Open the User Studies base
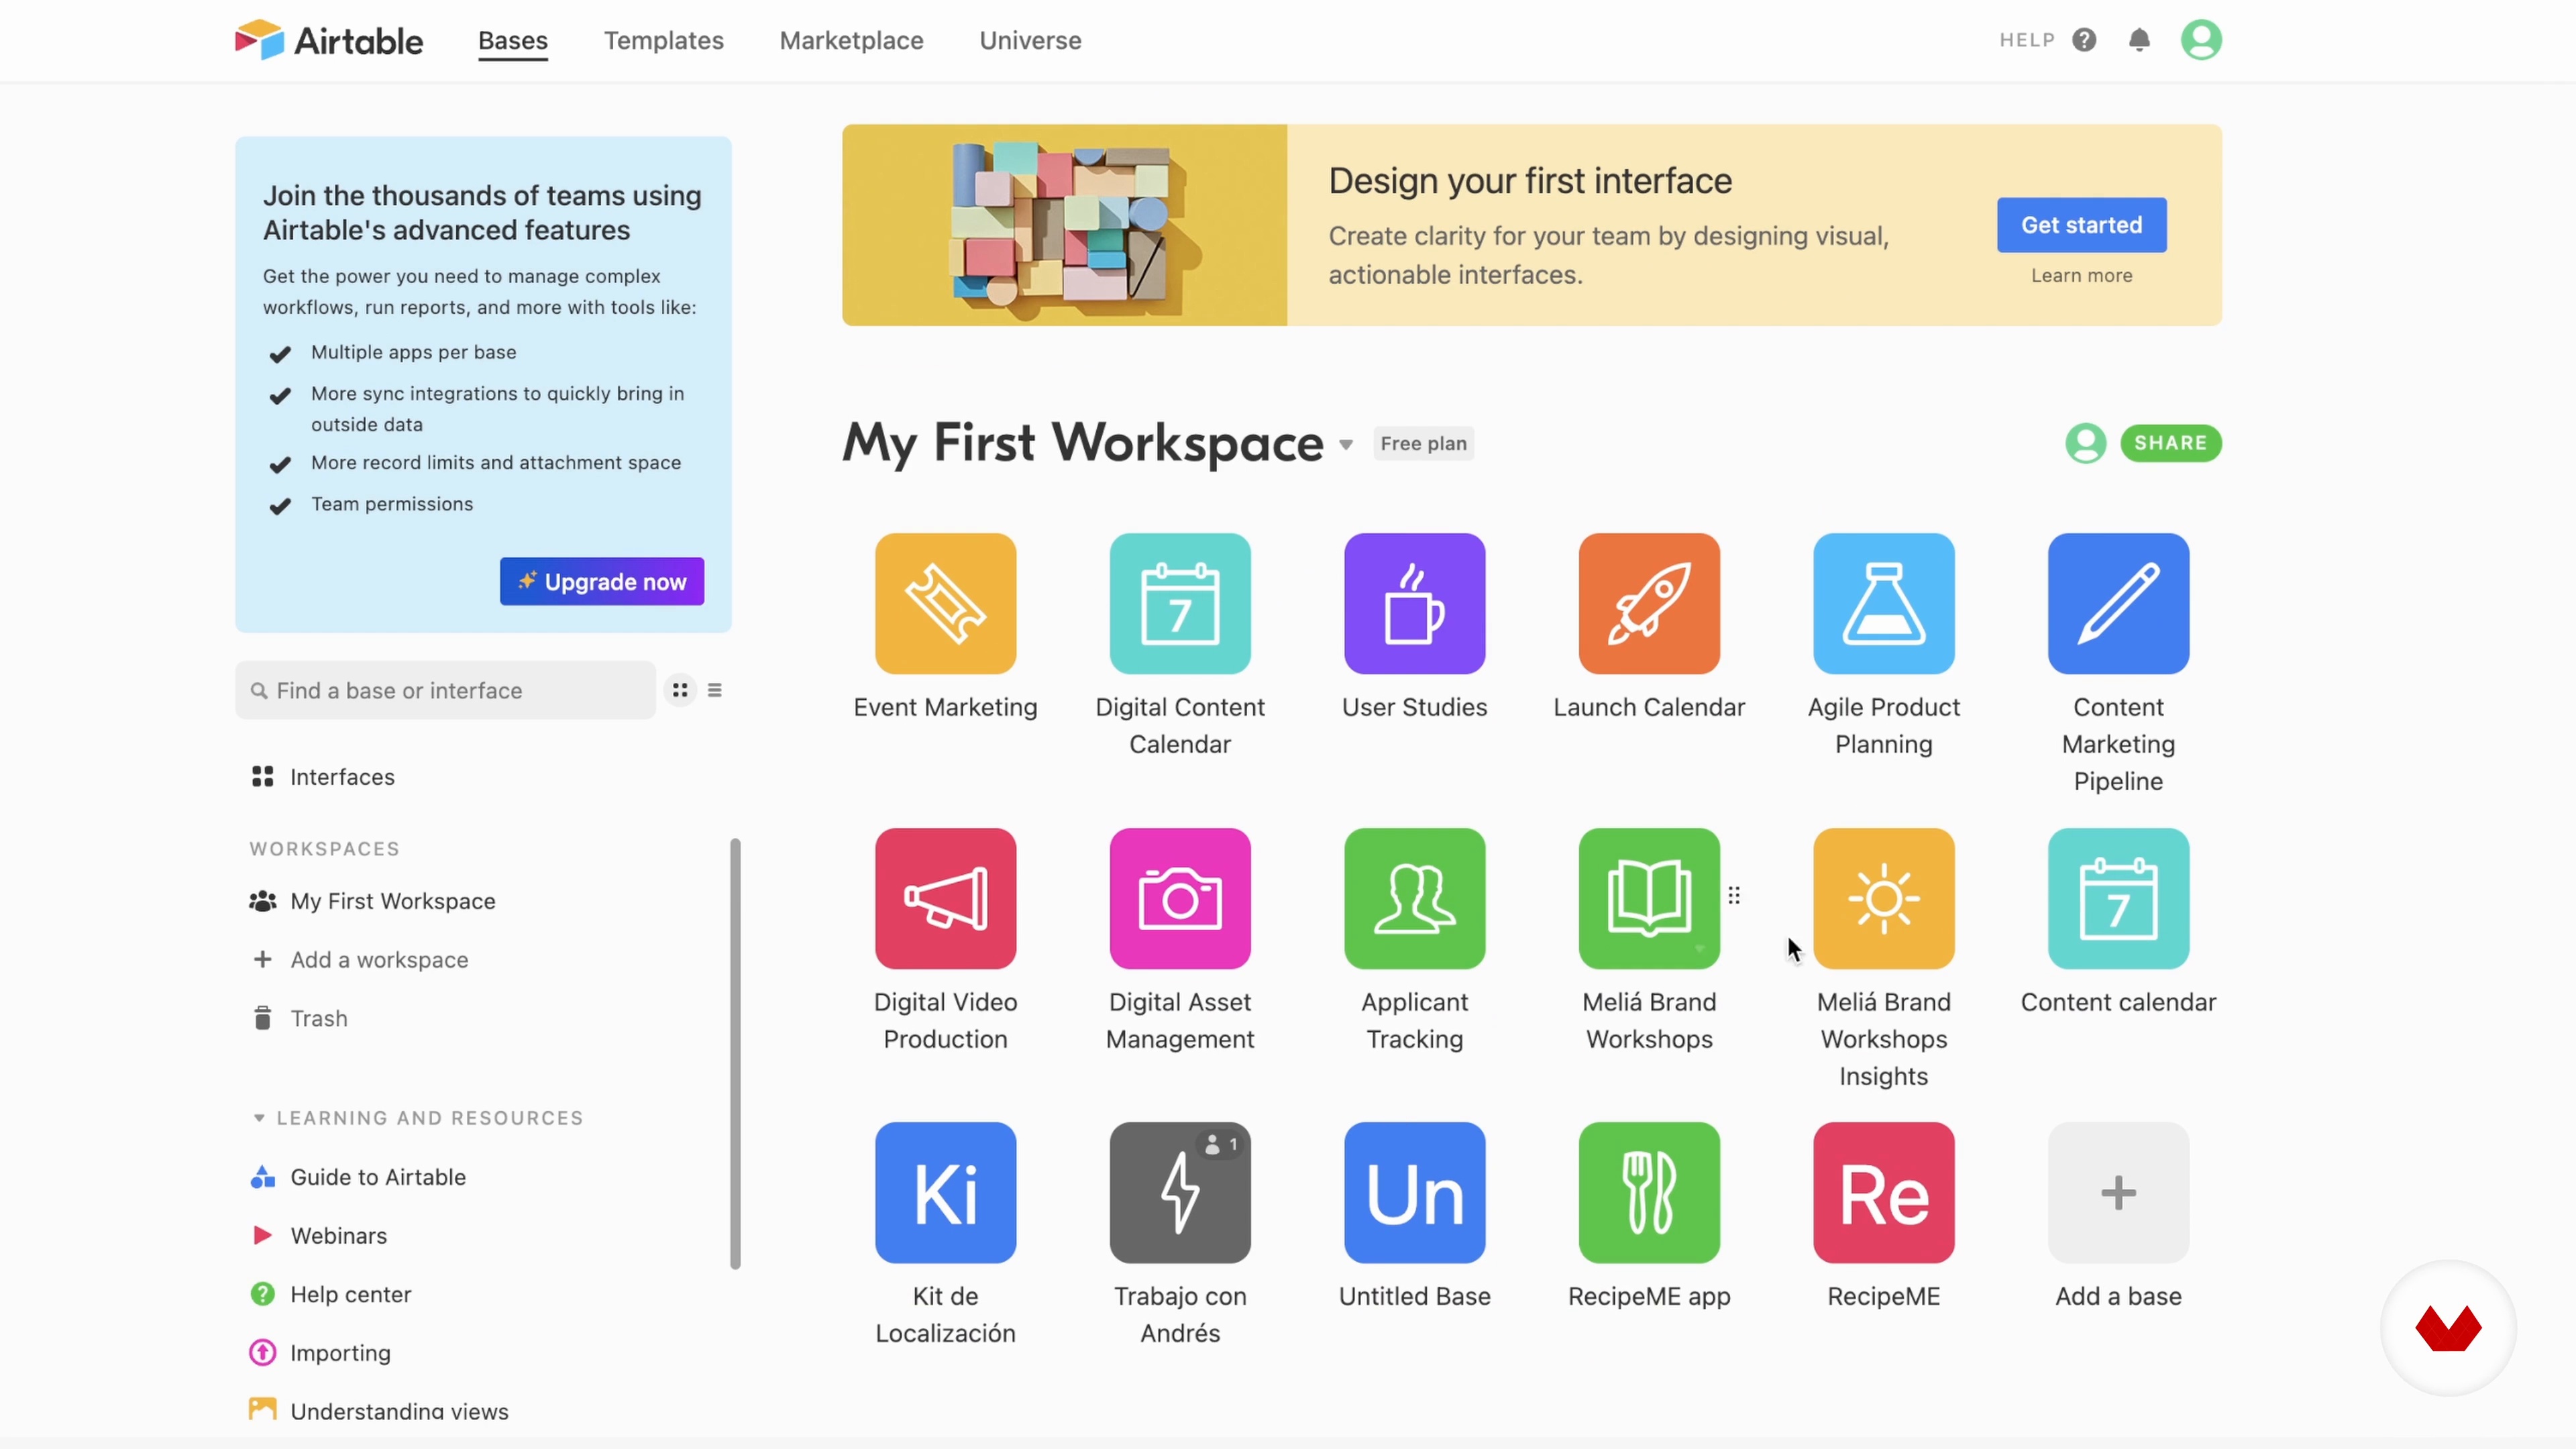 [1414, 603]
